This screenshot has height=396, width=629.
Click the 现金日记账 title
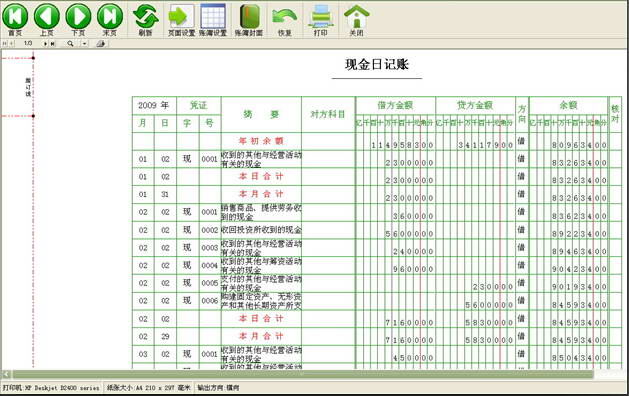coord(377,65)
